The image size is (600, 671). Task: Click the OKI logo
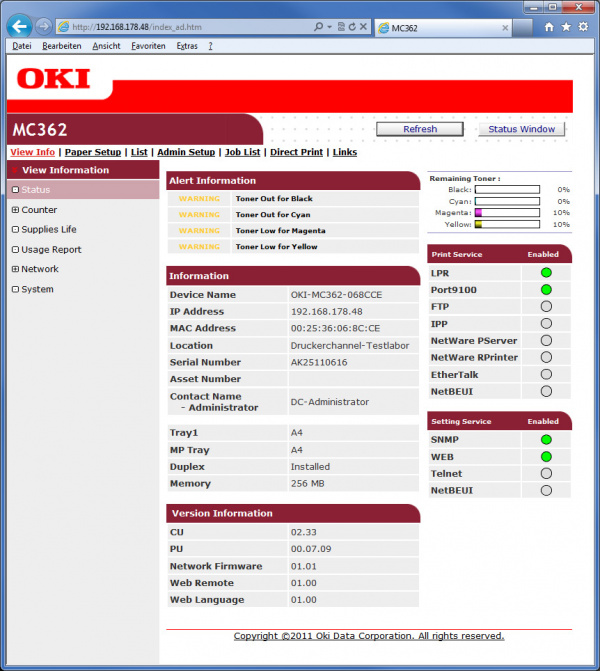(54, 78)
